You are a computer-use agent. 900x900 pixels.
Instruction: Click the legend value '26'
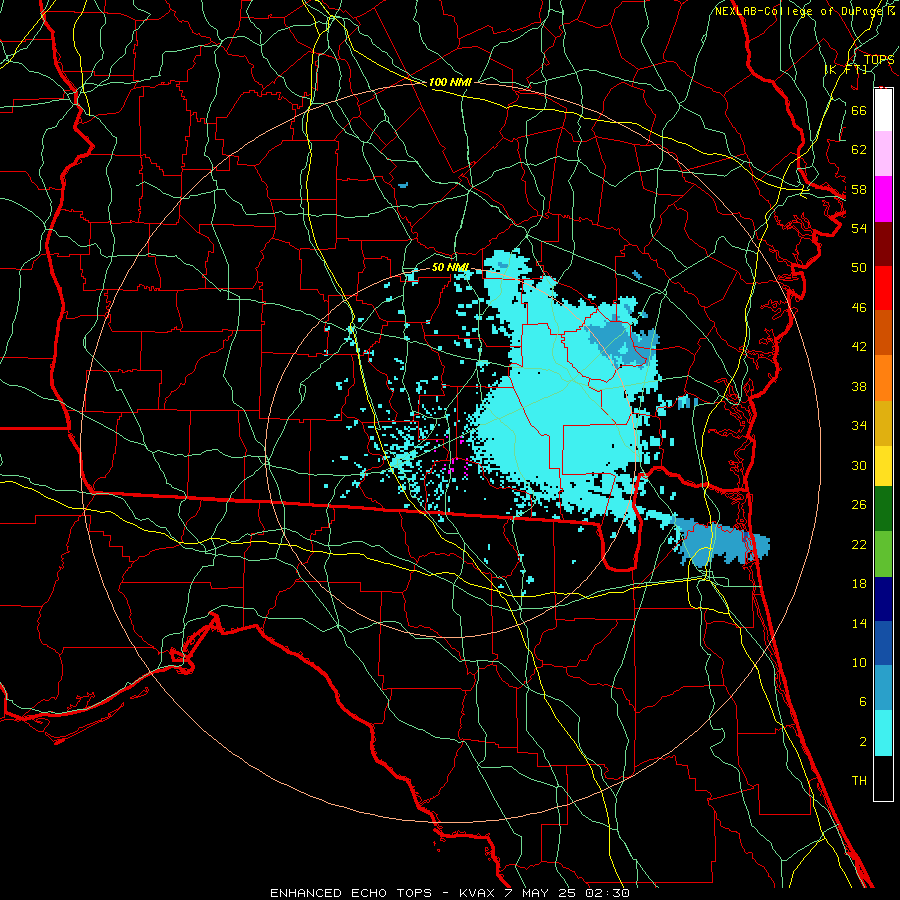click(x=859, y=505)
